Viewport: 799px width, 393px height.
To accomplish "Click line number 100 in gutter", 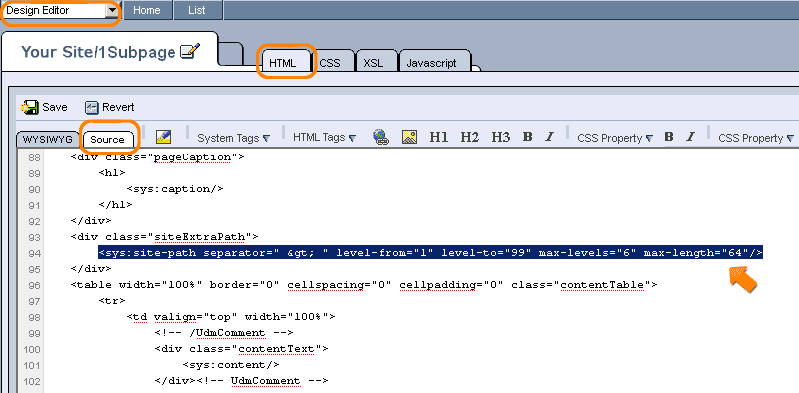I will tap(32, 349).
